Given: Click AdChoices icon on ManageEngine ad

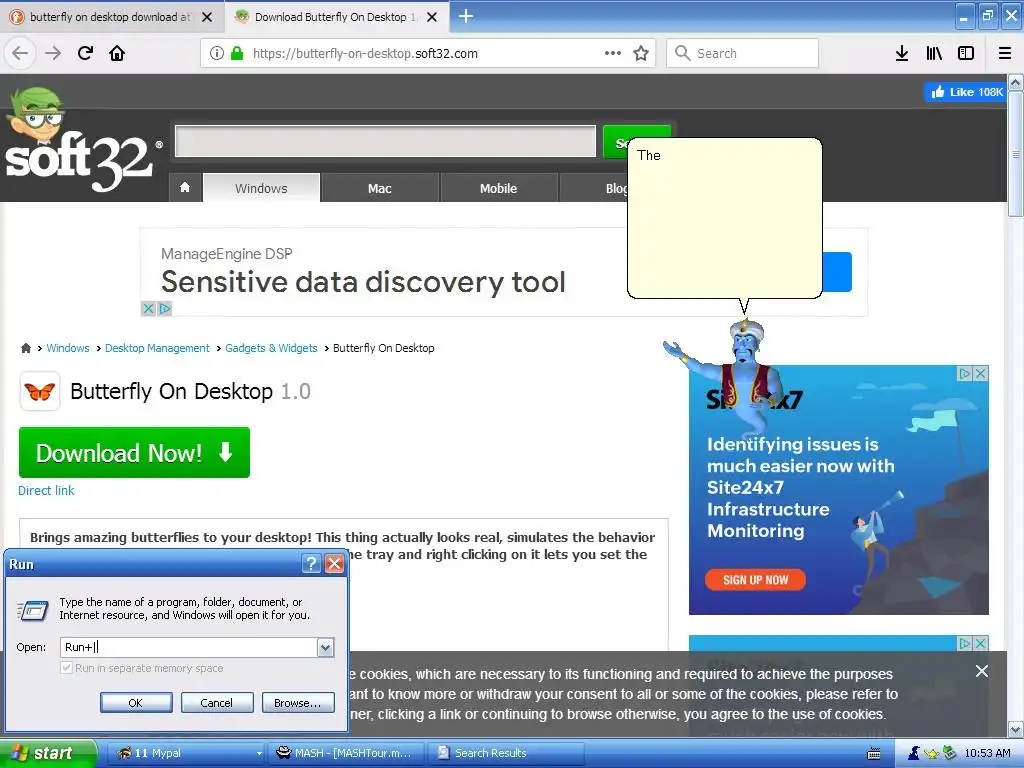Looking at the screenshot, I should [x=165, y=308].
